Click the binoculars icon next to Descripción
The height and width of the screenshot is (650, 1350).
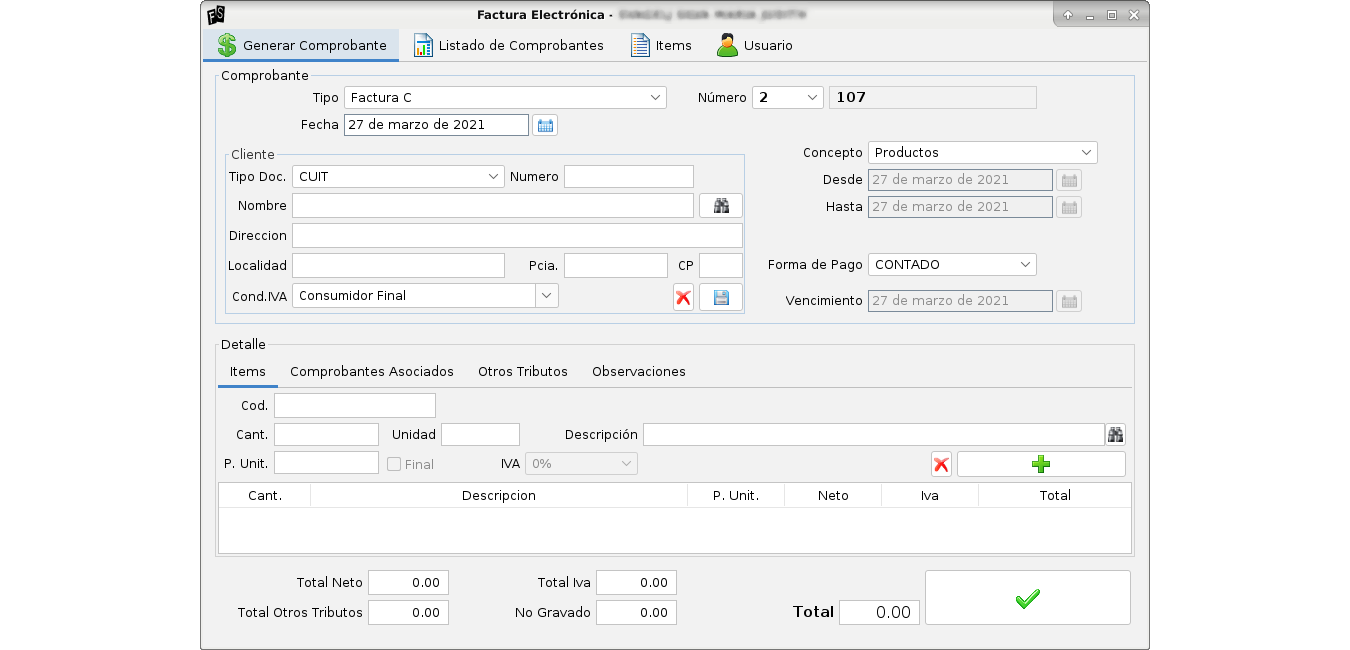tap(1115, 434)
